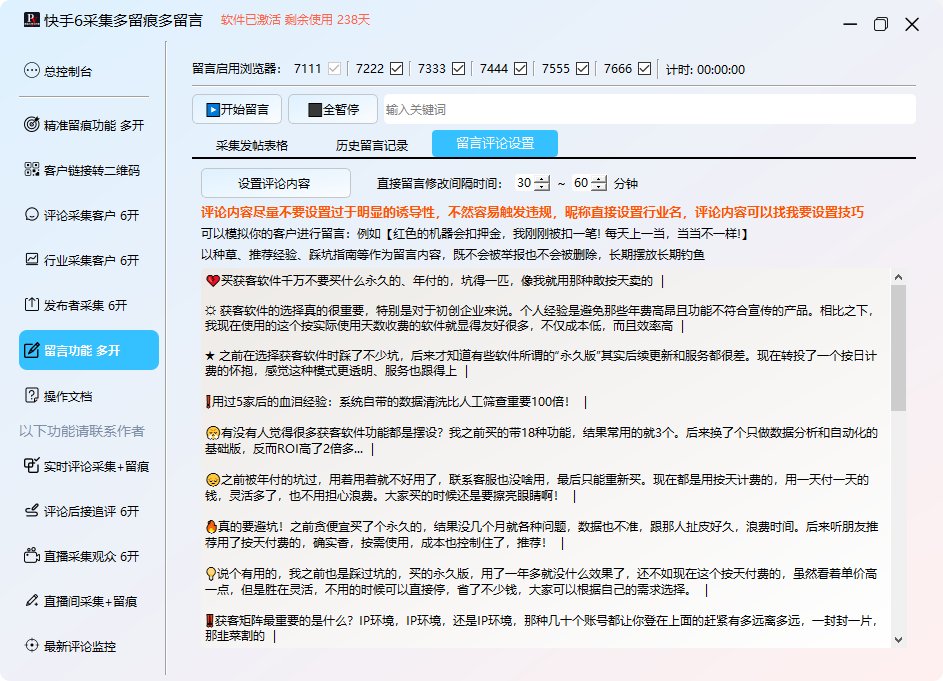Open 最新评论监控 sidebar icon
The image size is (943, 681).
tap(31, 646)
